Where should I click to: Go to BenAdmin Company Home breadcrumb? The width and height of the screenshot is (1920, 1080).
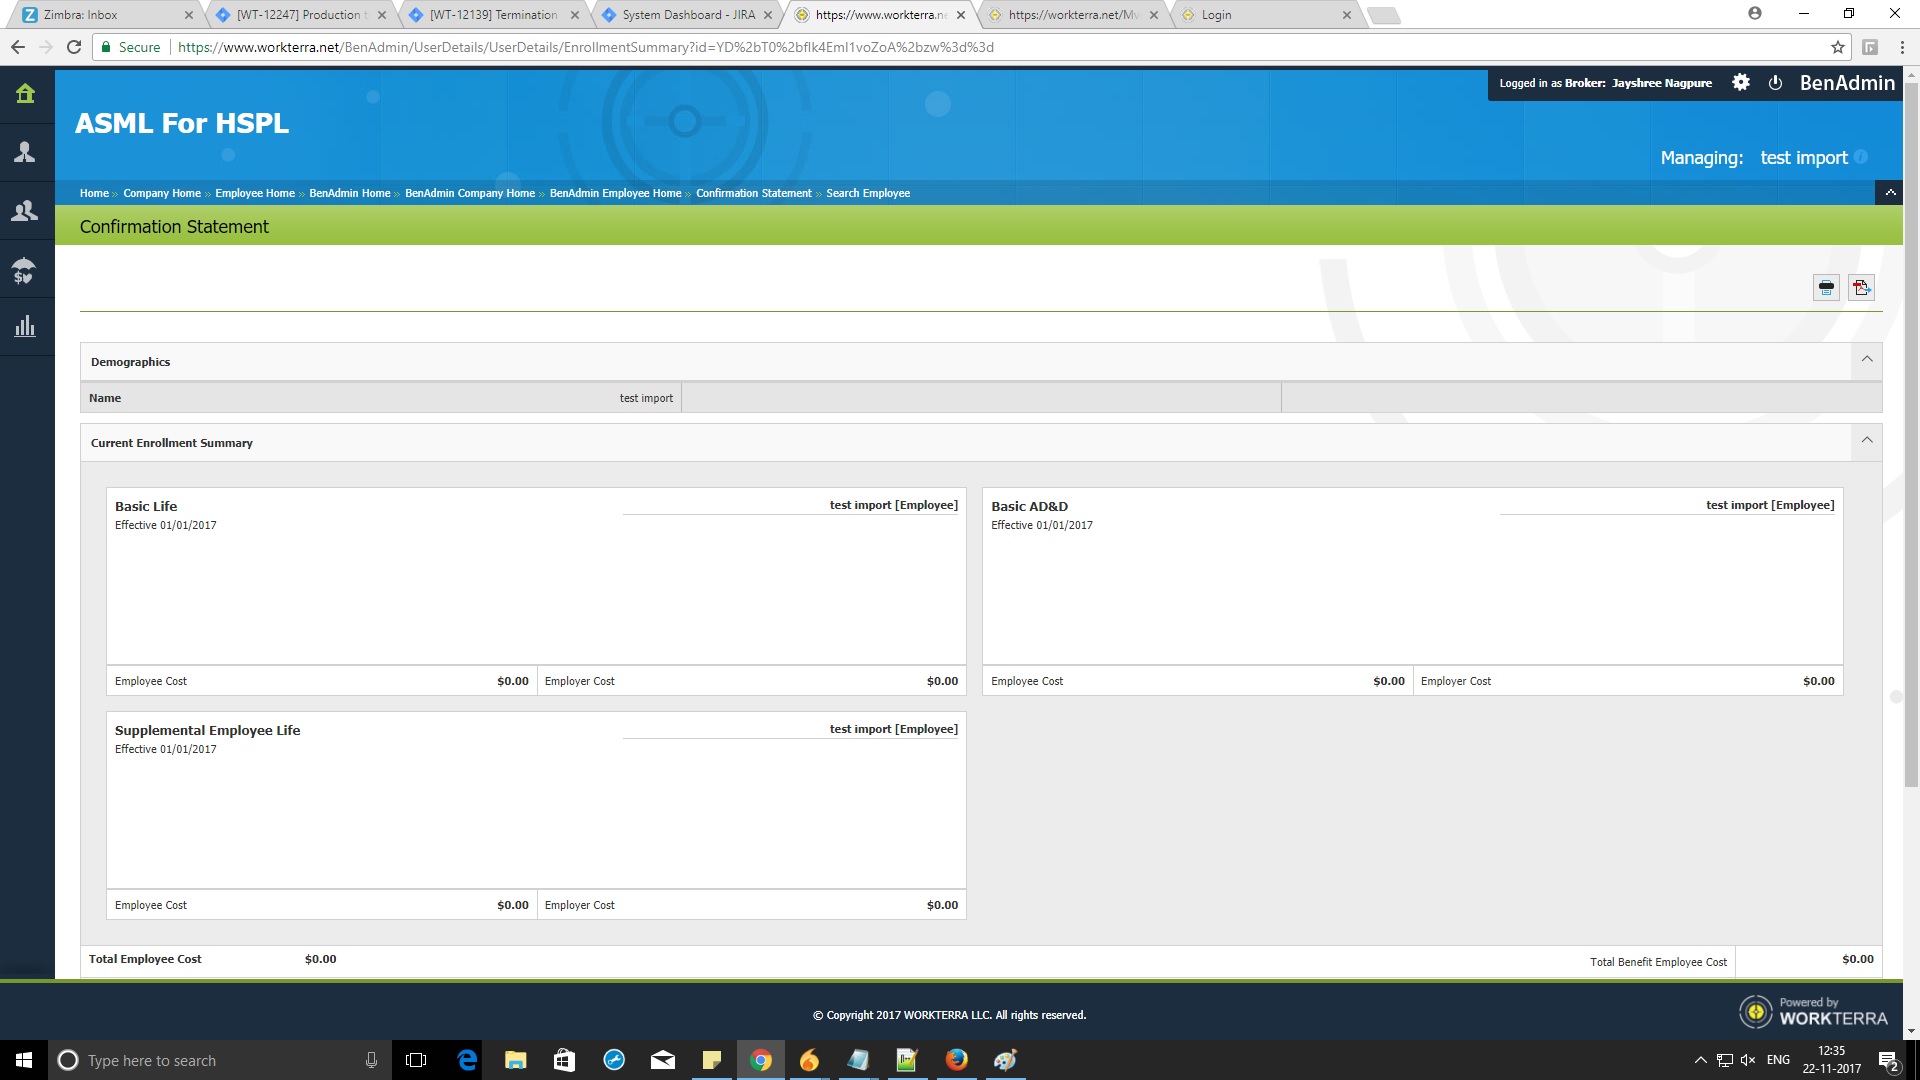(469, 193)
